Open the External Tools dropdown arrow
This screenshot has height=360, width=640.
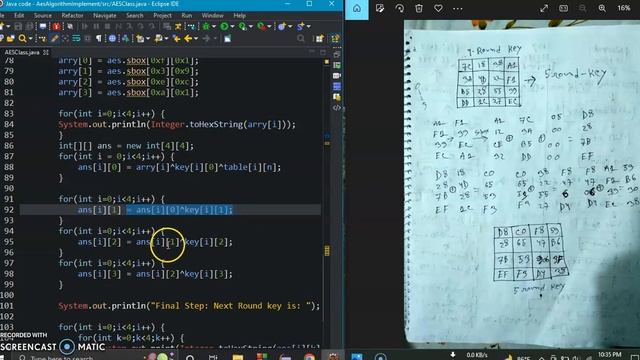(269, 26)
